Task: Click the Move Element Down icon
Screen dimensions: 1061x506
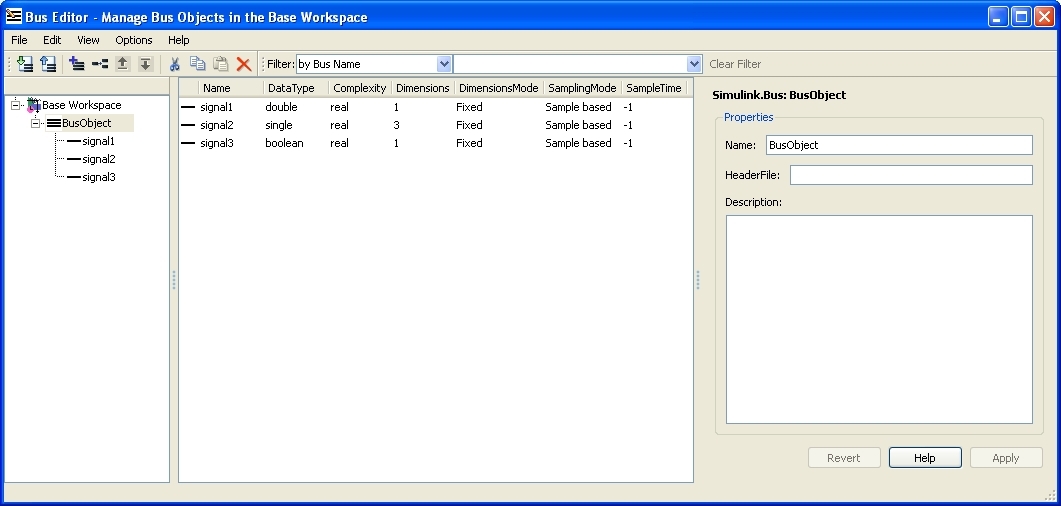Action: (x=145, y=64)
